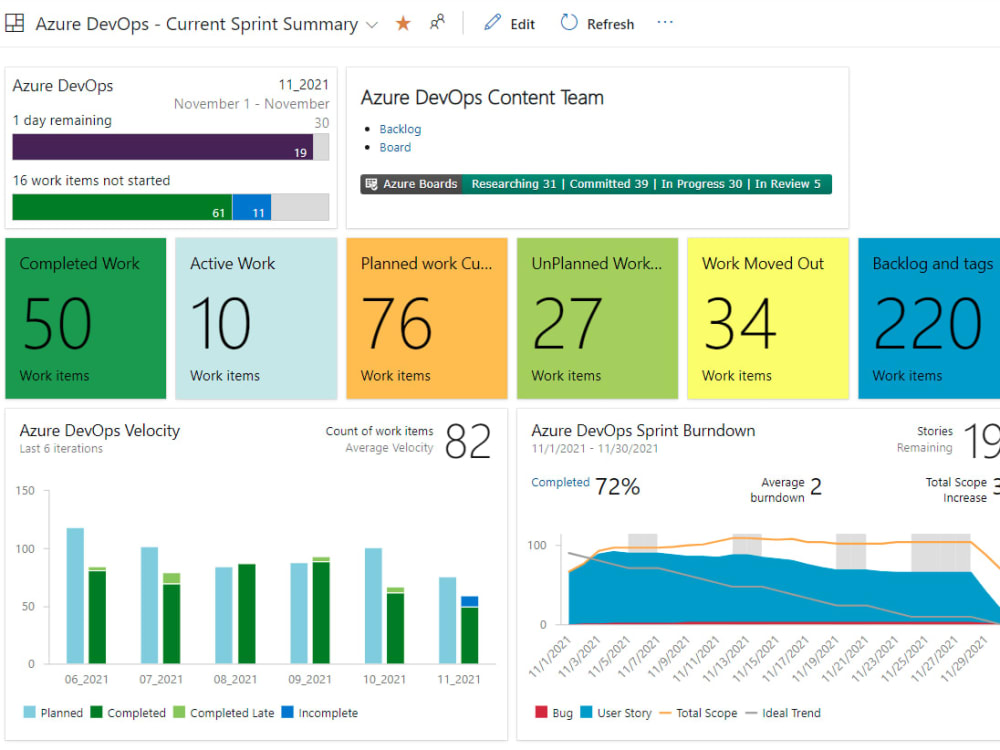Viewport: 1000px width, 750px height.
Task: Click the 10_2021 iteration label
Action: pyautogui.click(x=385, y=679)
